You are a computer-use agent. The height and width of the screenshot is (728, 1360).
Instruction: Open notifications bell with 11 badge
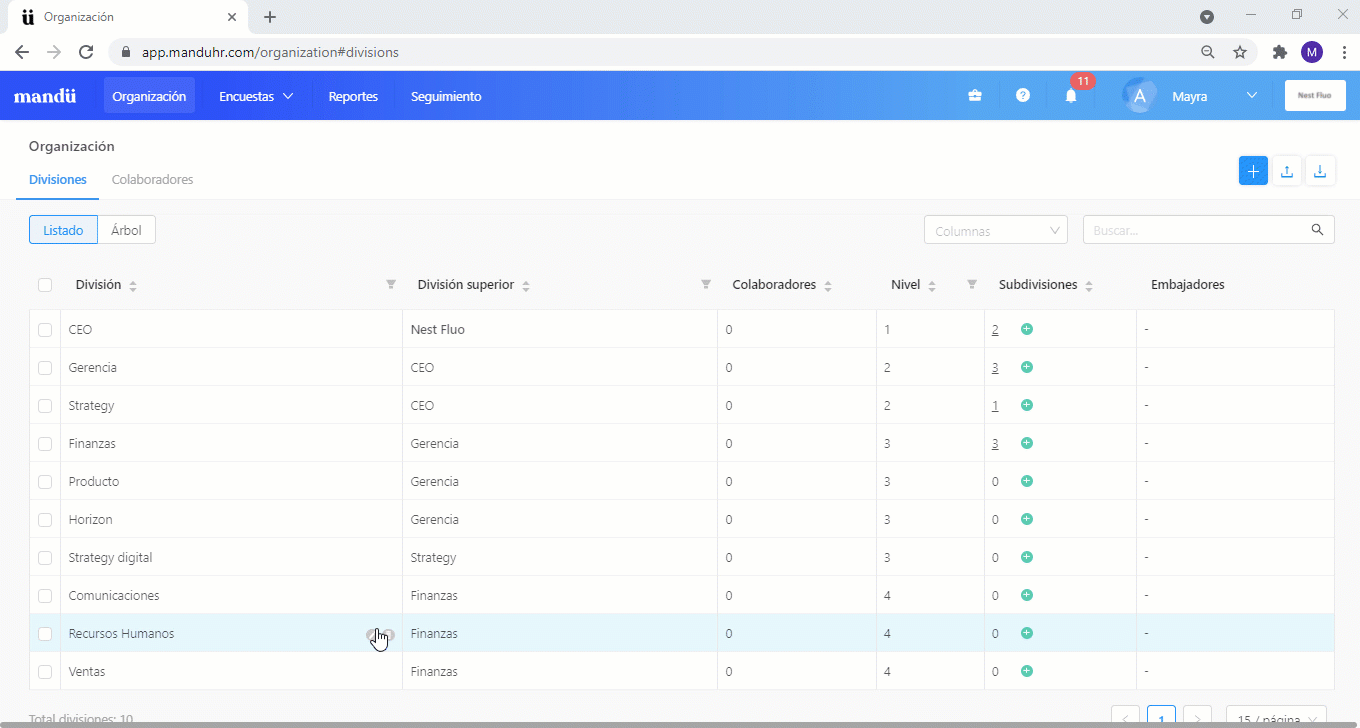click(x=1071, y=96)
